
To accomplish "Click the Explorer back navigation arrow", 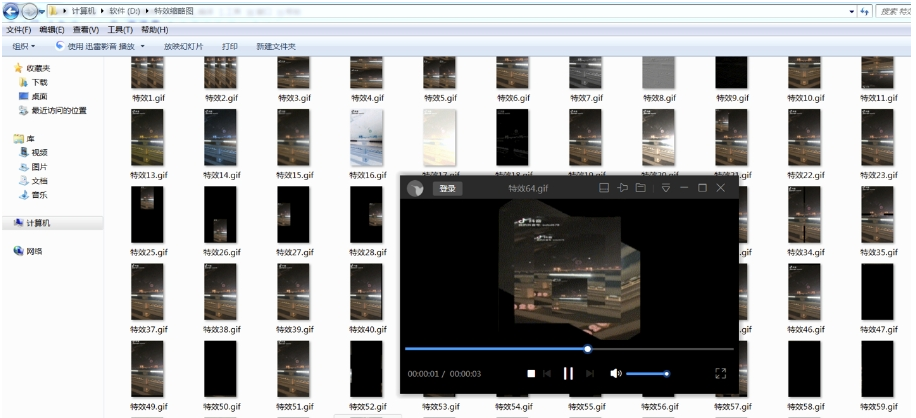I will pos(12,10).
